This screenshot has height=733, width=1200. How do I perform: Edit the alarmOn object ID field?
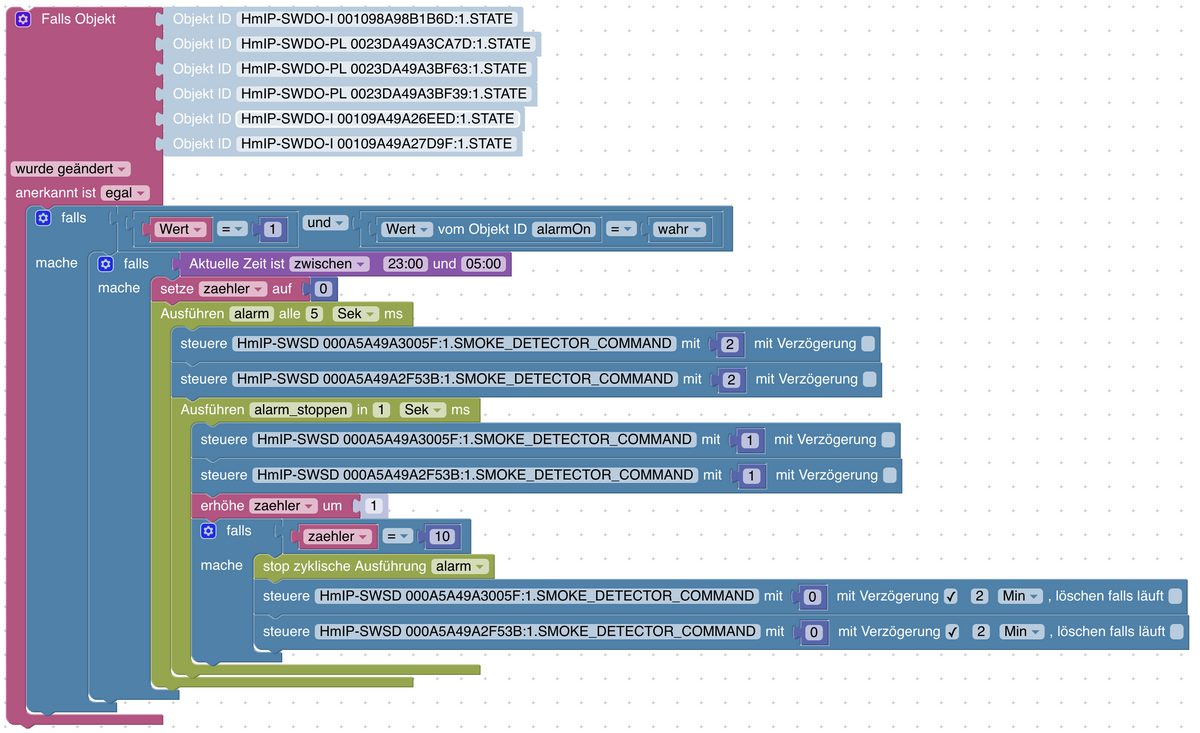[564, 229]
